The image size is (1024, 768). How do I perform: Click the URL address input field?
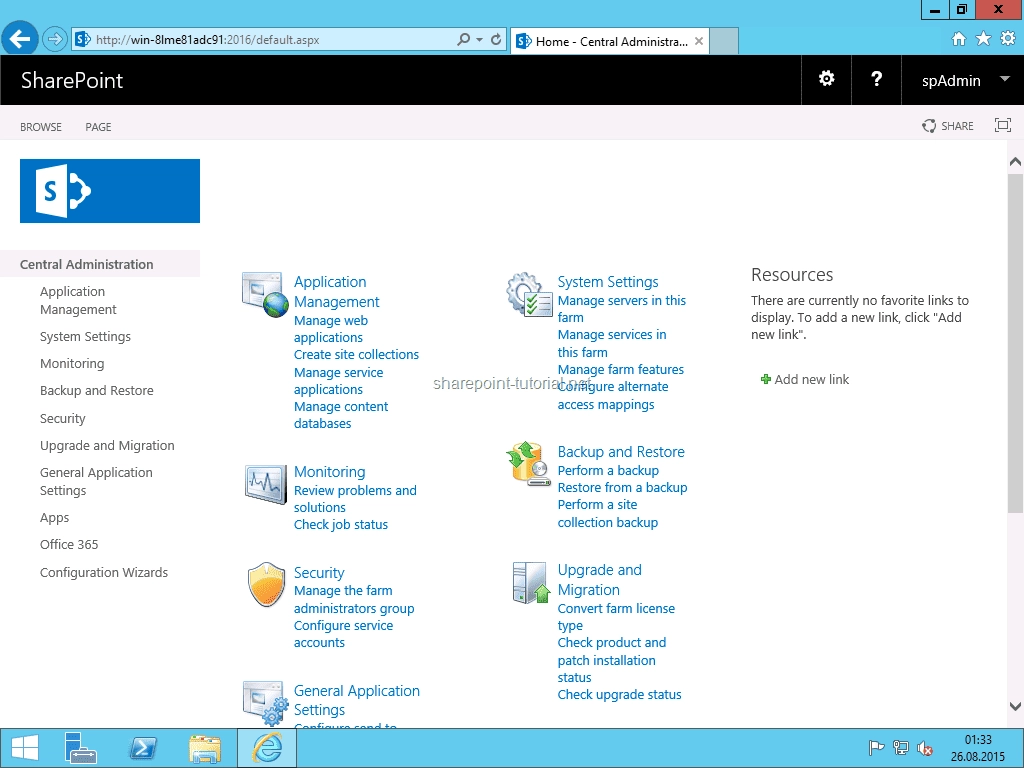[x=273, y=40]
